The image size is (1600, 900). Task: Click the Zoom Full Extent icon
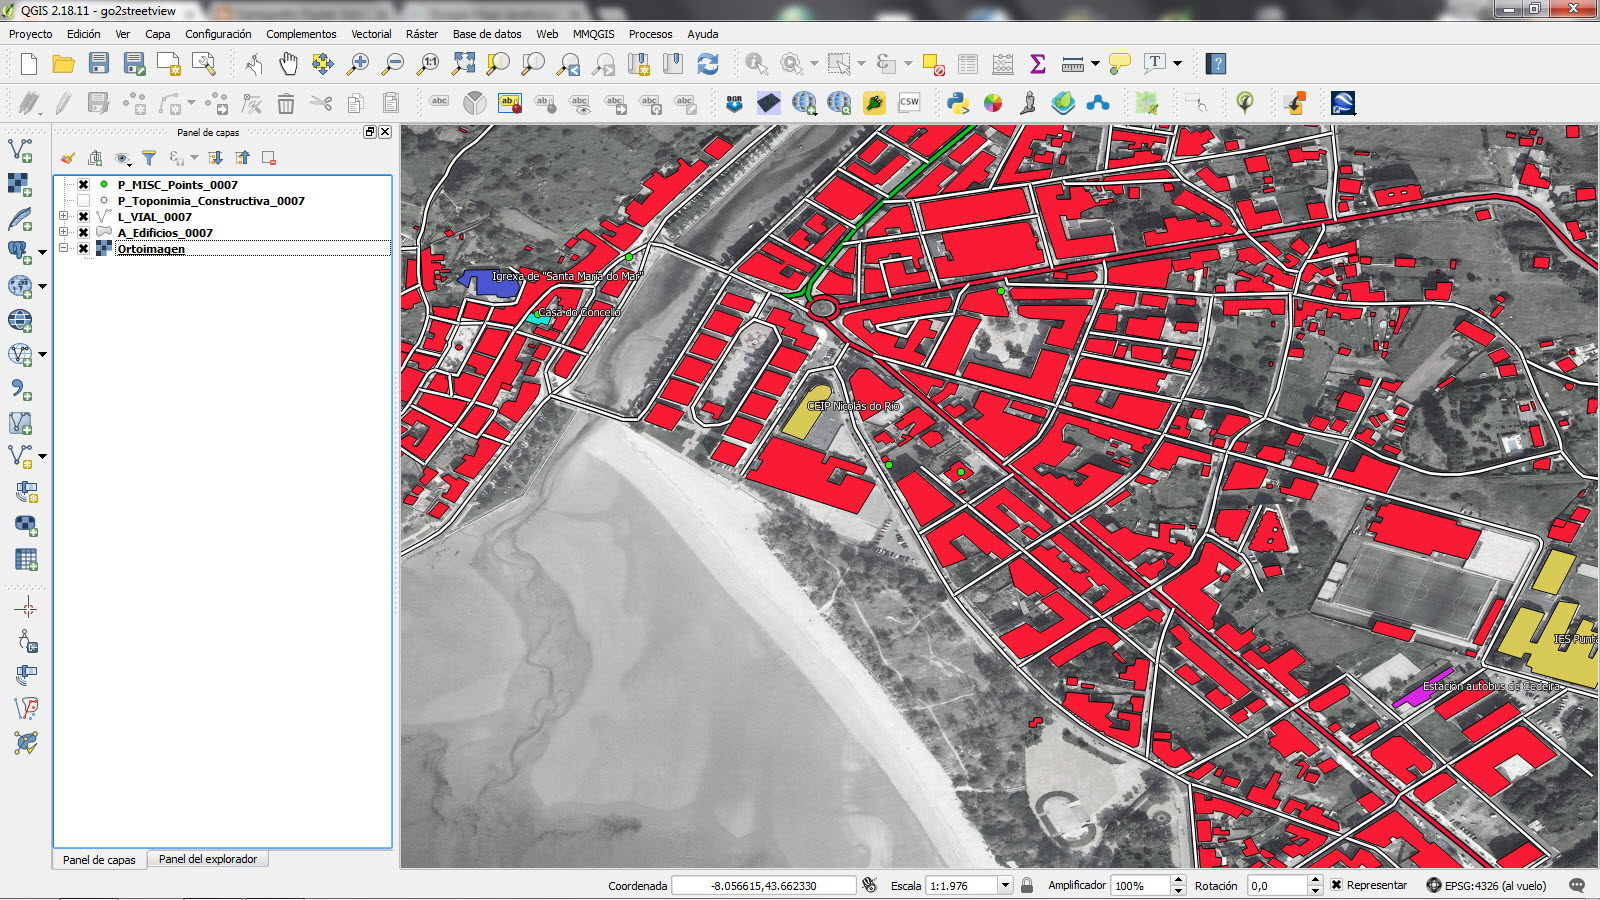tap(463, 63)
